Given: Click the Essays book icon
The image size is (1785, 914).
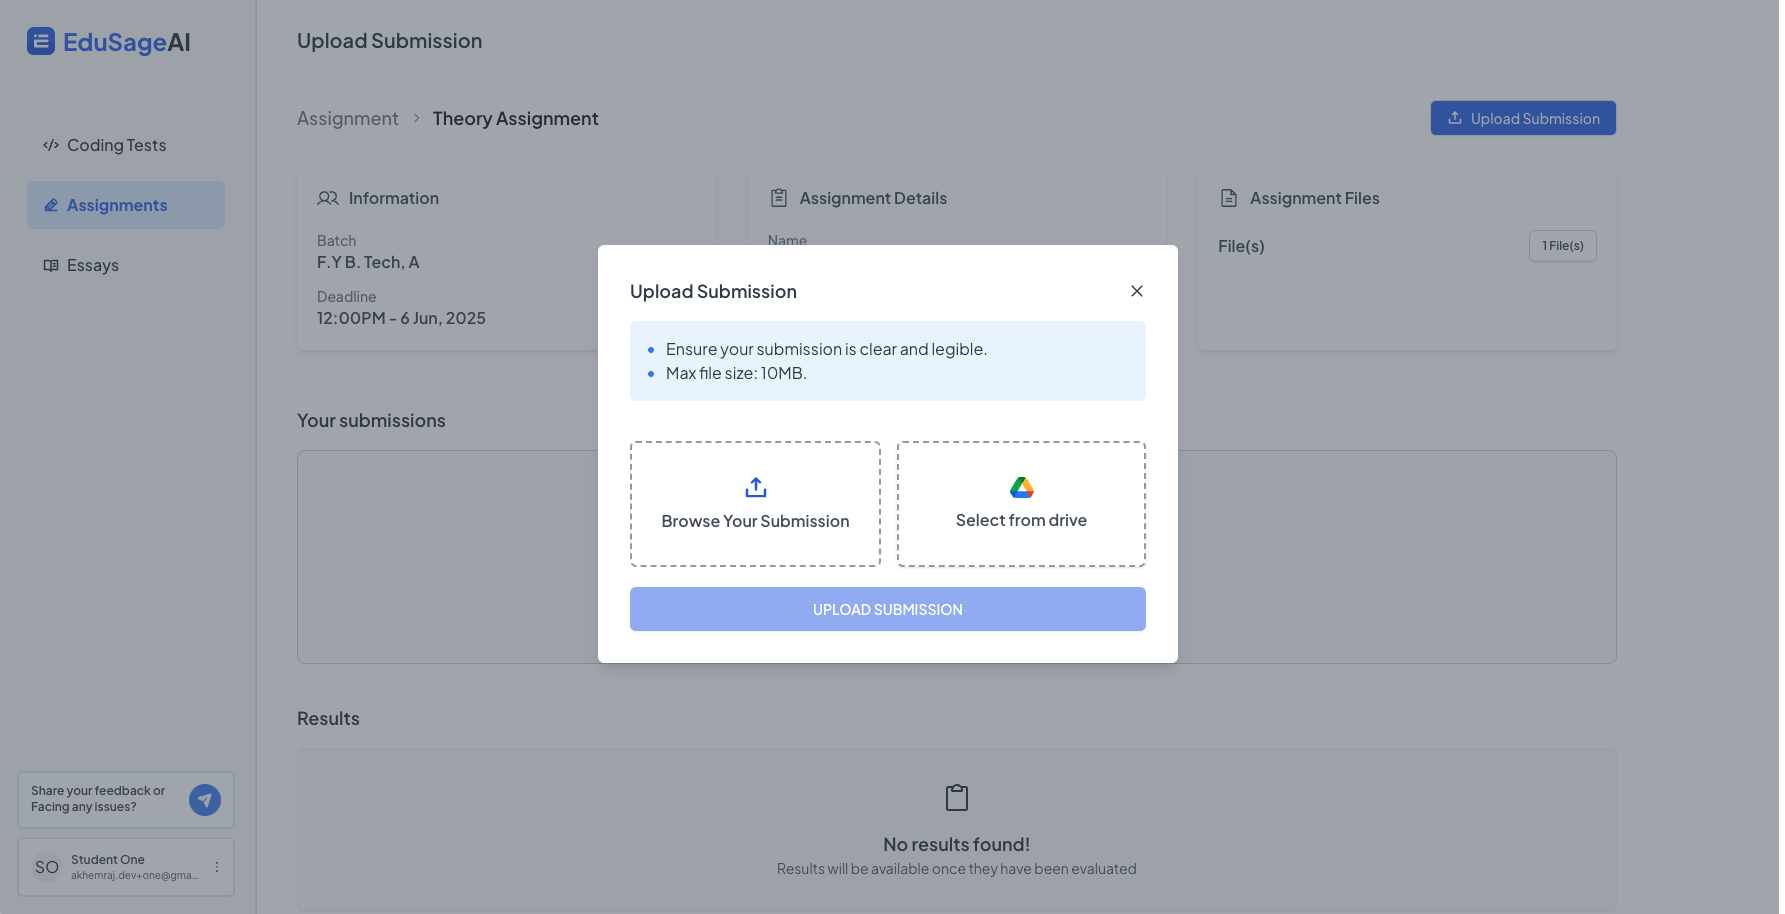Looking at the screenshot, I should tap(51, 265).
